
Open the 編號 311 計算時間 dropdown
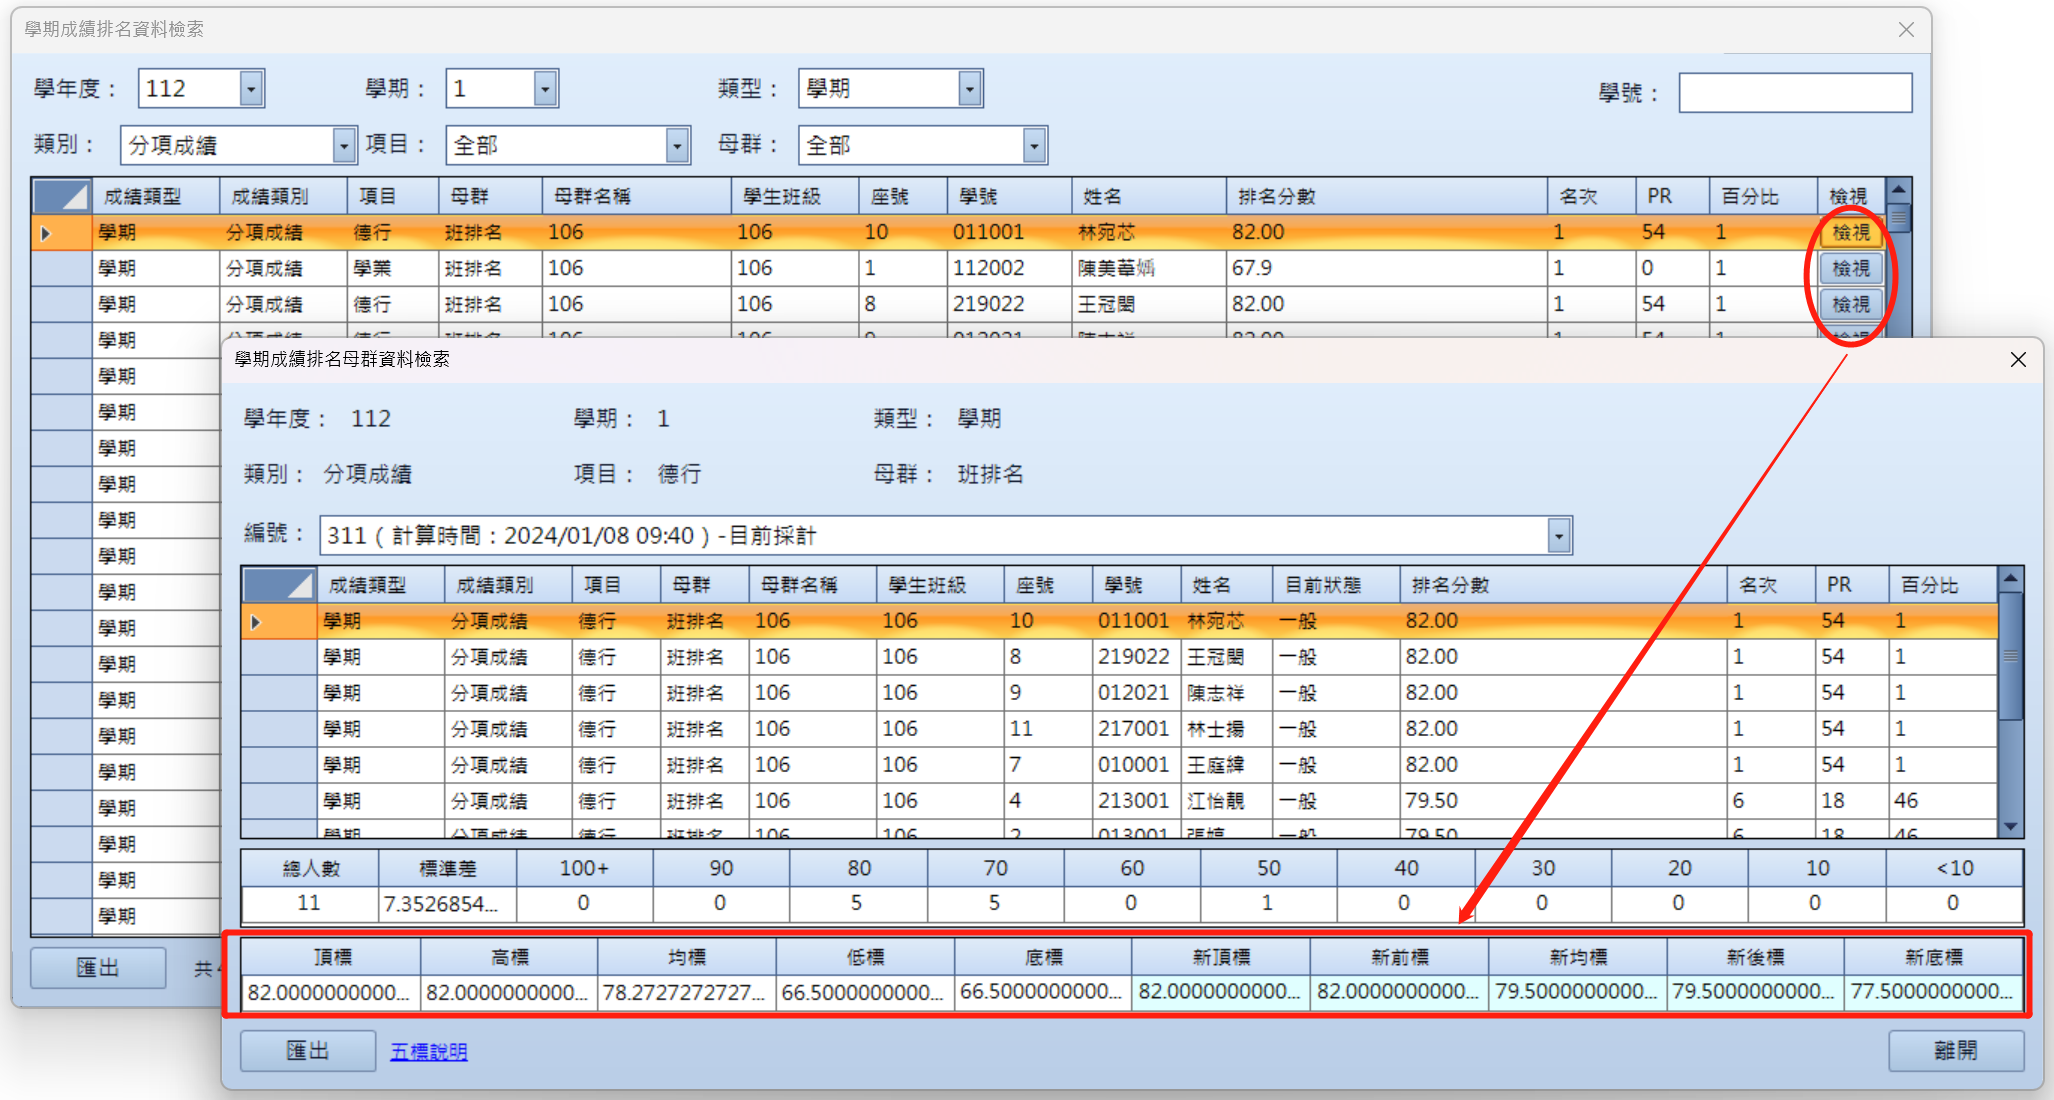point(1558,536)
